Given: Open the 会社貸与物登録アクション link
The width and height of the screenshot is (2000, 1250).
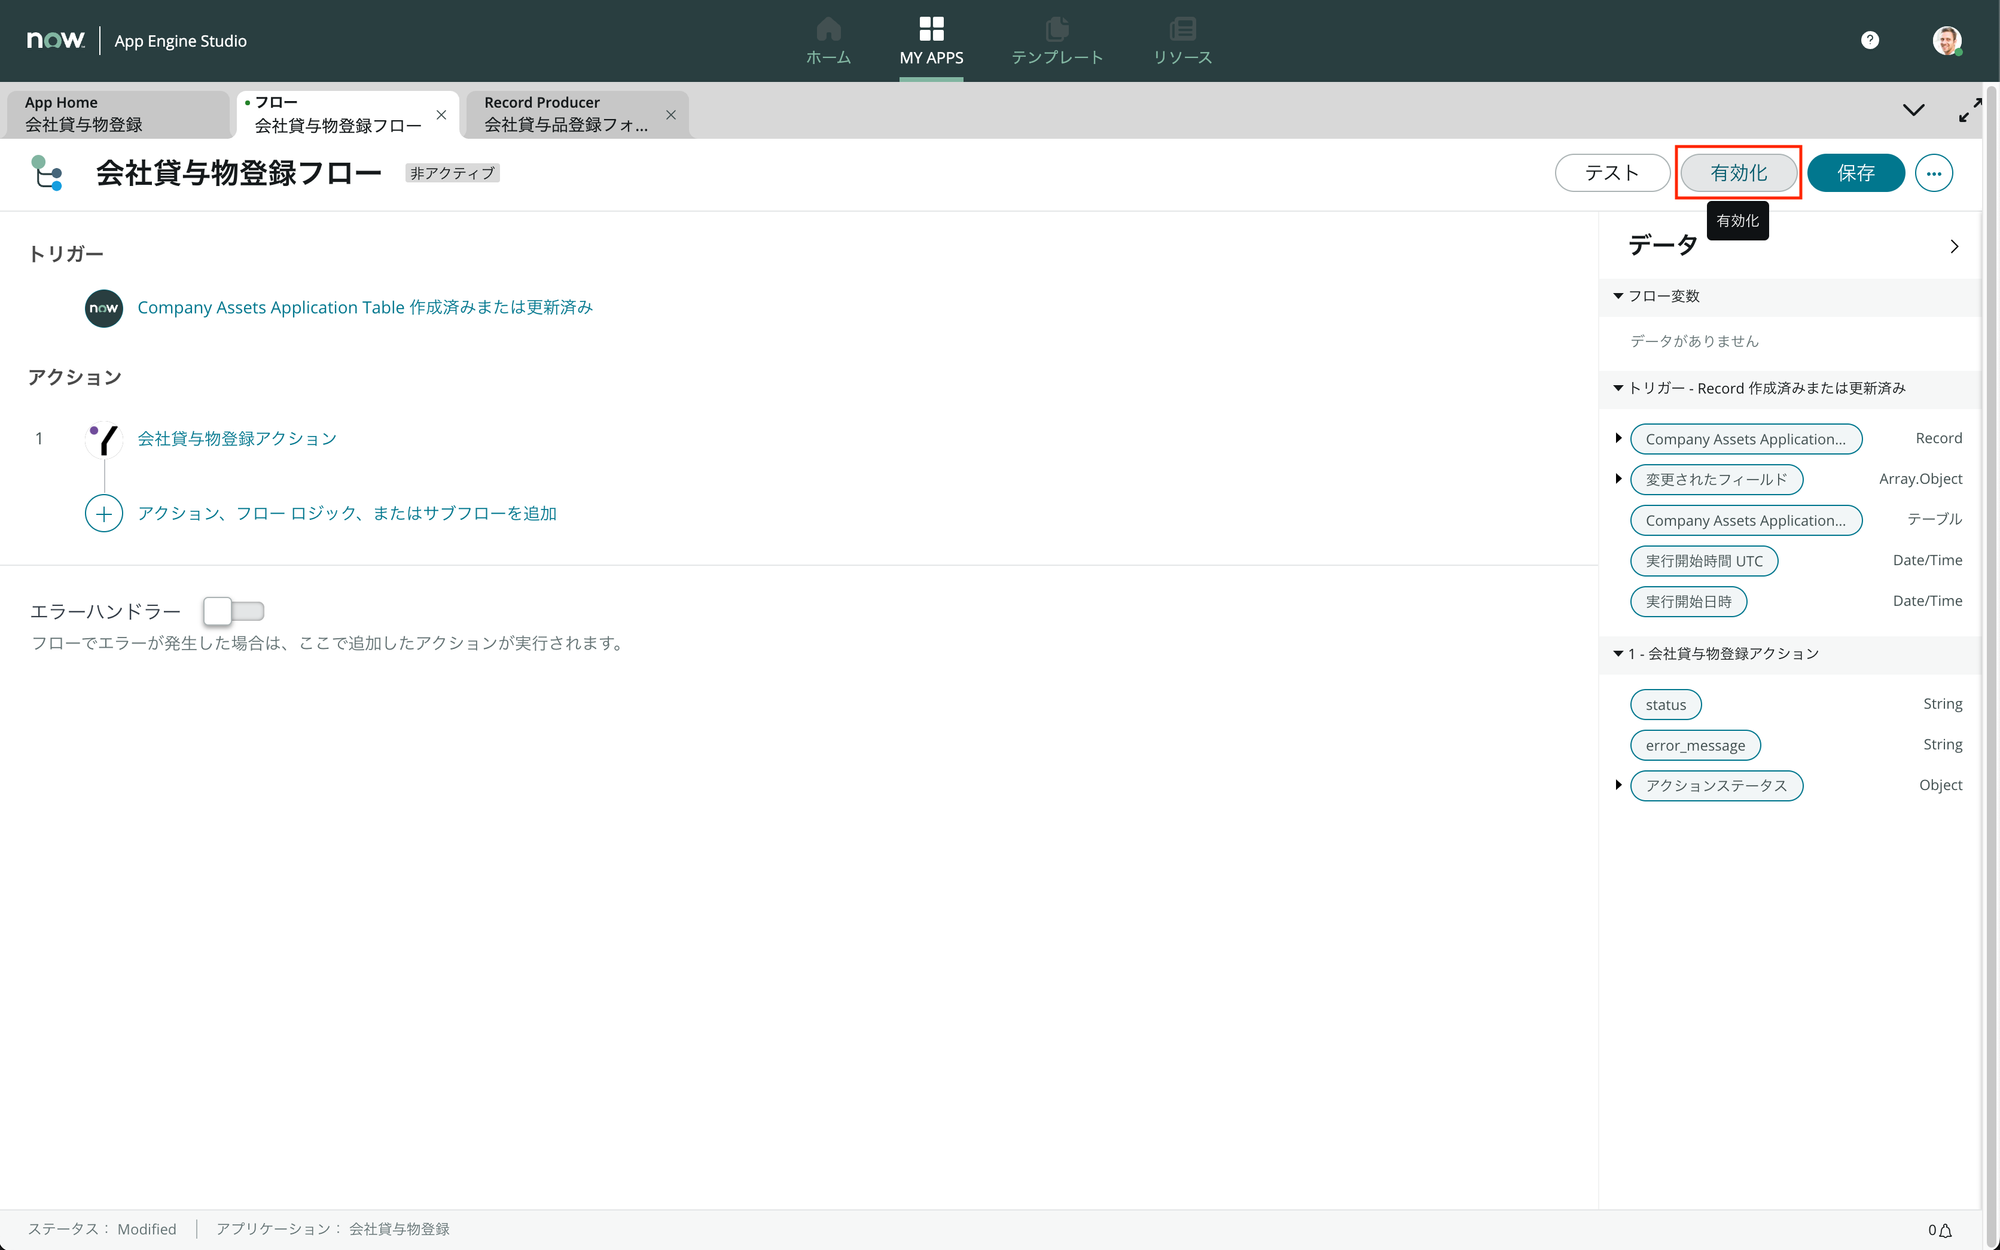Looking at the screenshot, I should click(x=237, y=439).
